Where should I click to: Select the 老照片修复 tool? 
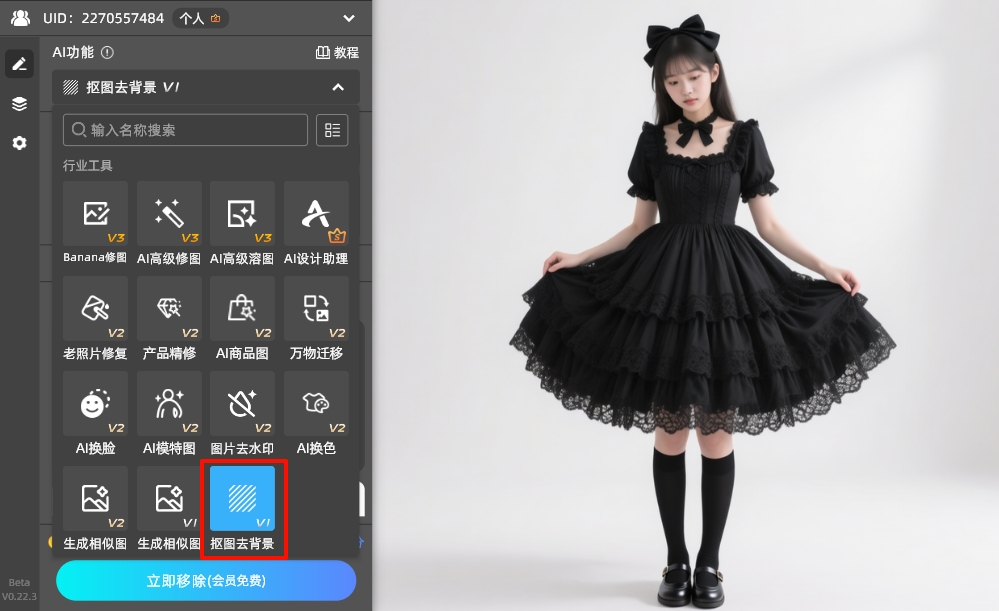pyautogui.click(x=95, y=309)
